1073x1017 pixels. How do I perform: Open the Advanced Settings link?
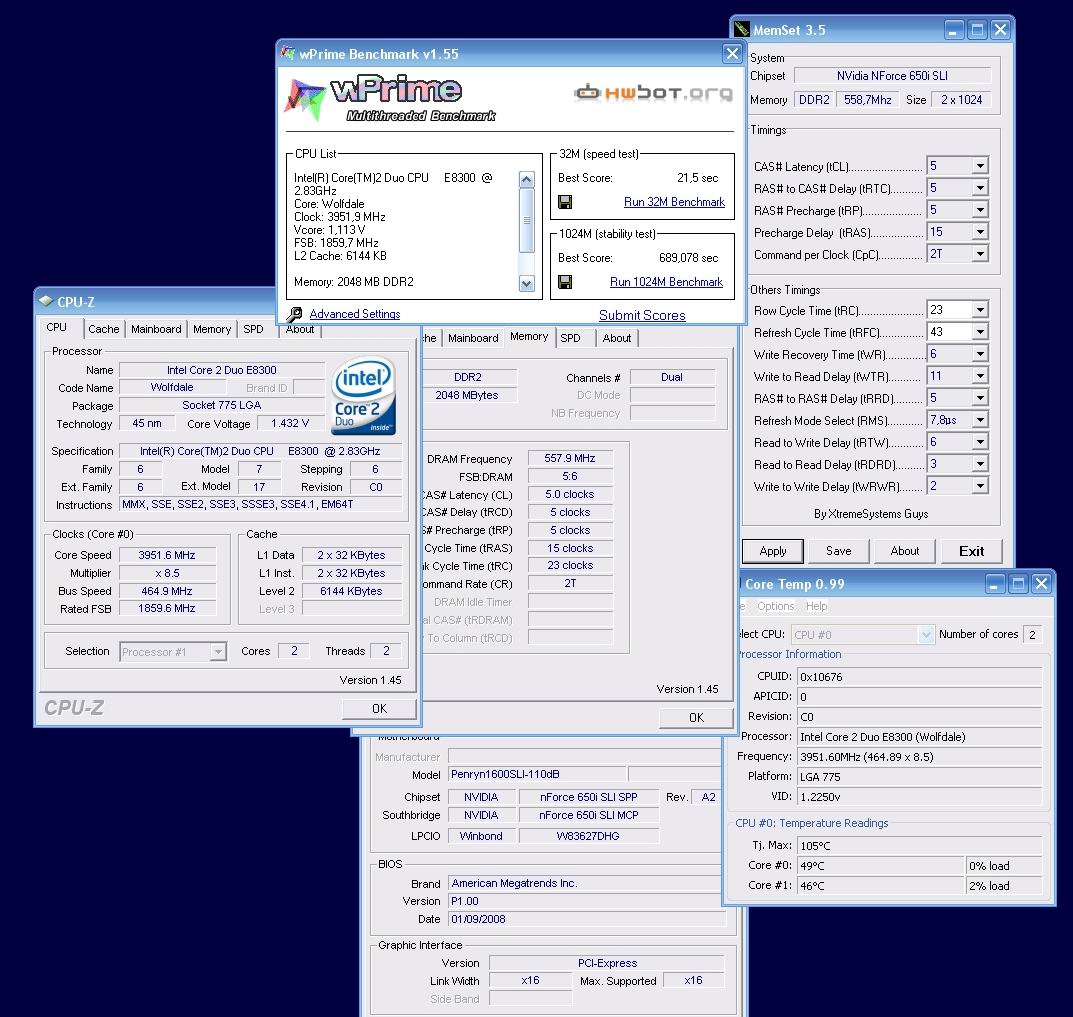(x=354, y=314)
